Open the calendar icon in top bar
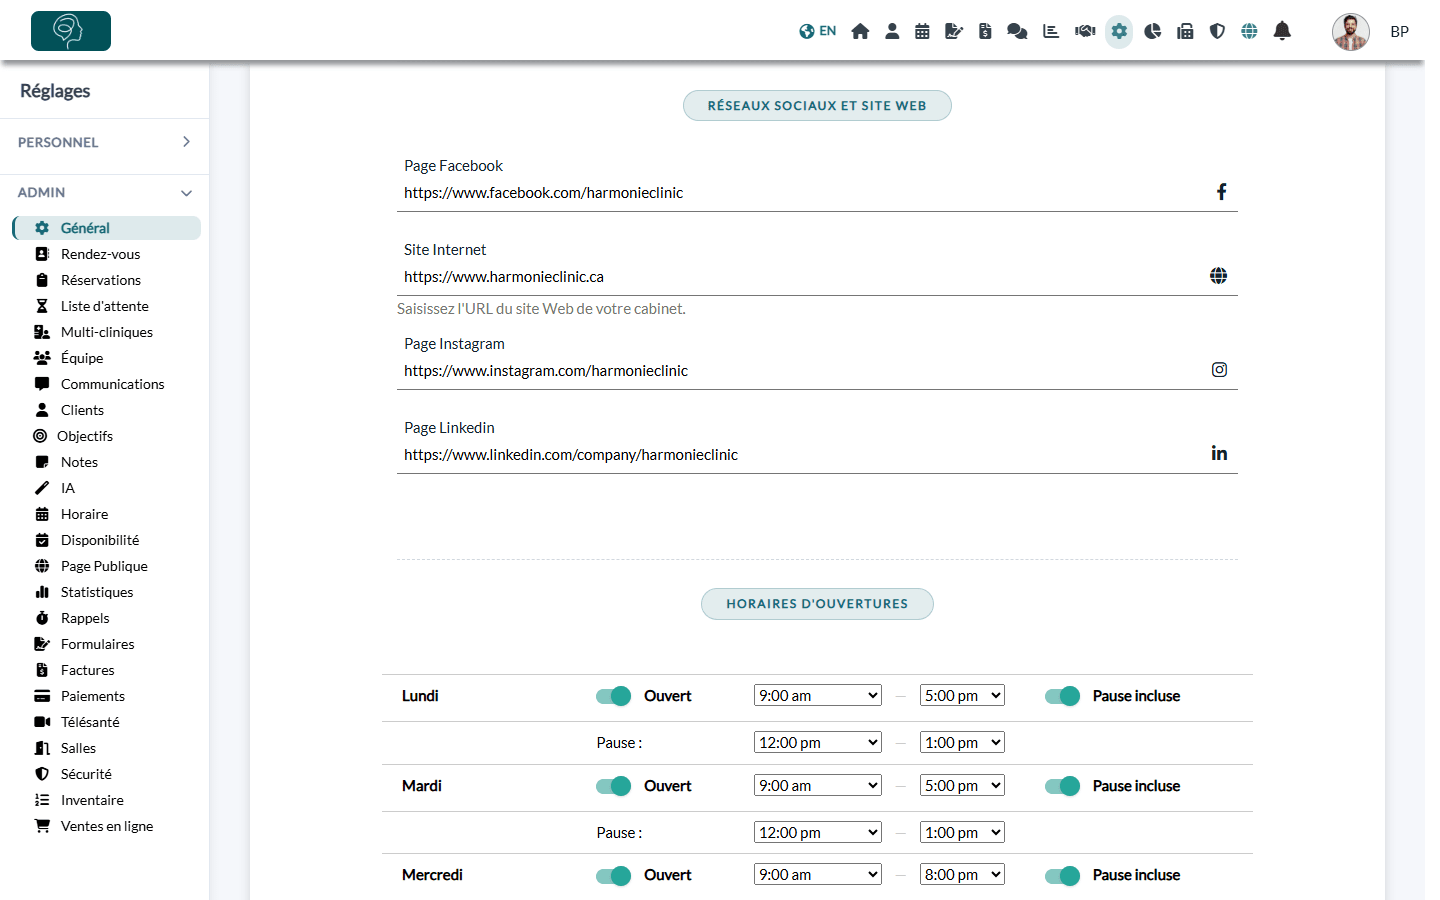Viewport: 1440px width, 900px height. click(x=922, y=31)
